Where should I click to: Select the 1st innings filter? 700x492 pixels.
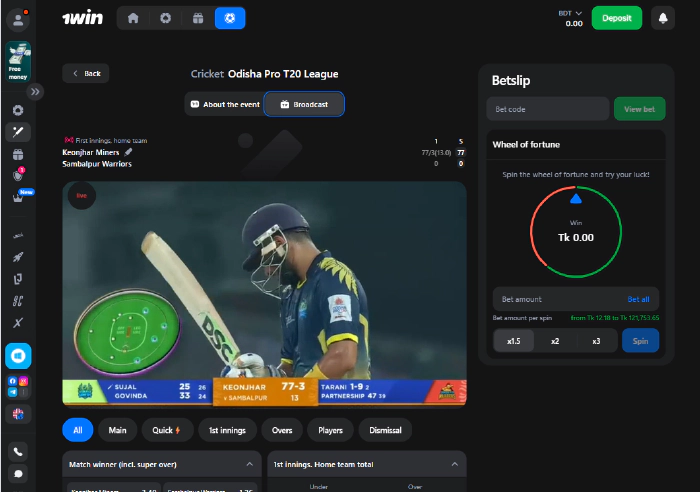[227, 430]
